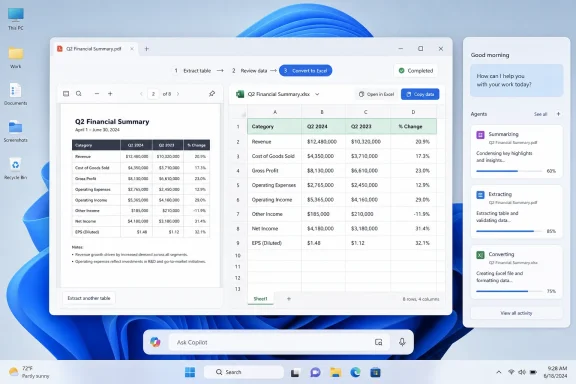
Task: Open Windows Start menu
Action: point(190,372)
